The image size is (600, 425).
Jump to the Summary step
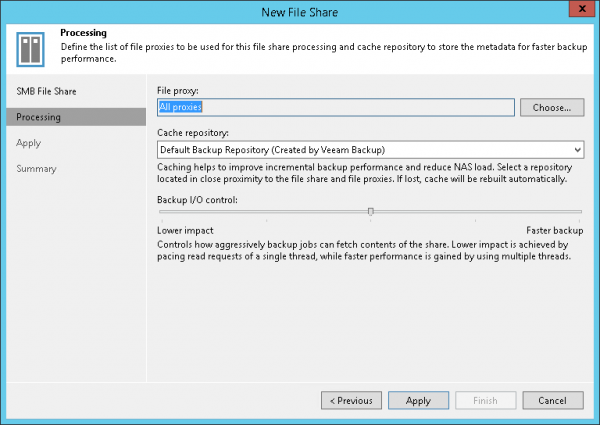tap(36, 169)
